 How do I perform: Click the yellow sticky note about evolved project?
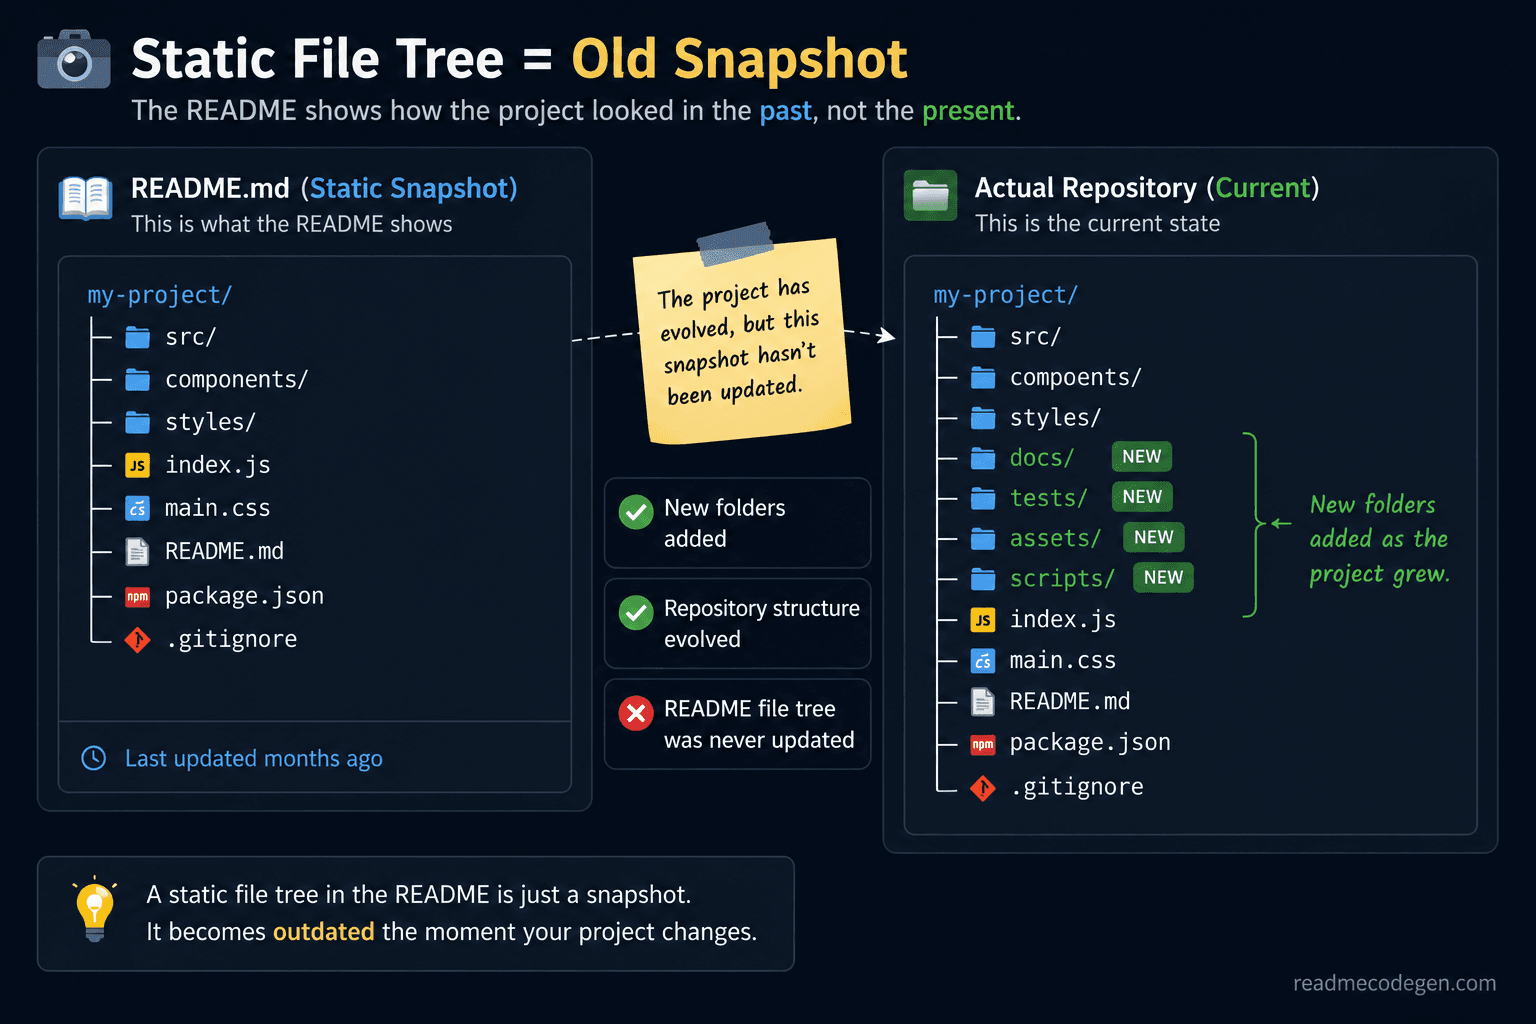pyautogui.click(x=742, y=340)
